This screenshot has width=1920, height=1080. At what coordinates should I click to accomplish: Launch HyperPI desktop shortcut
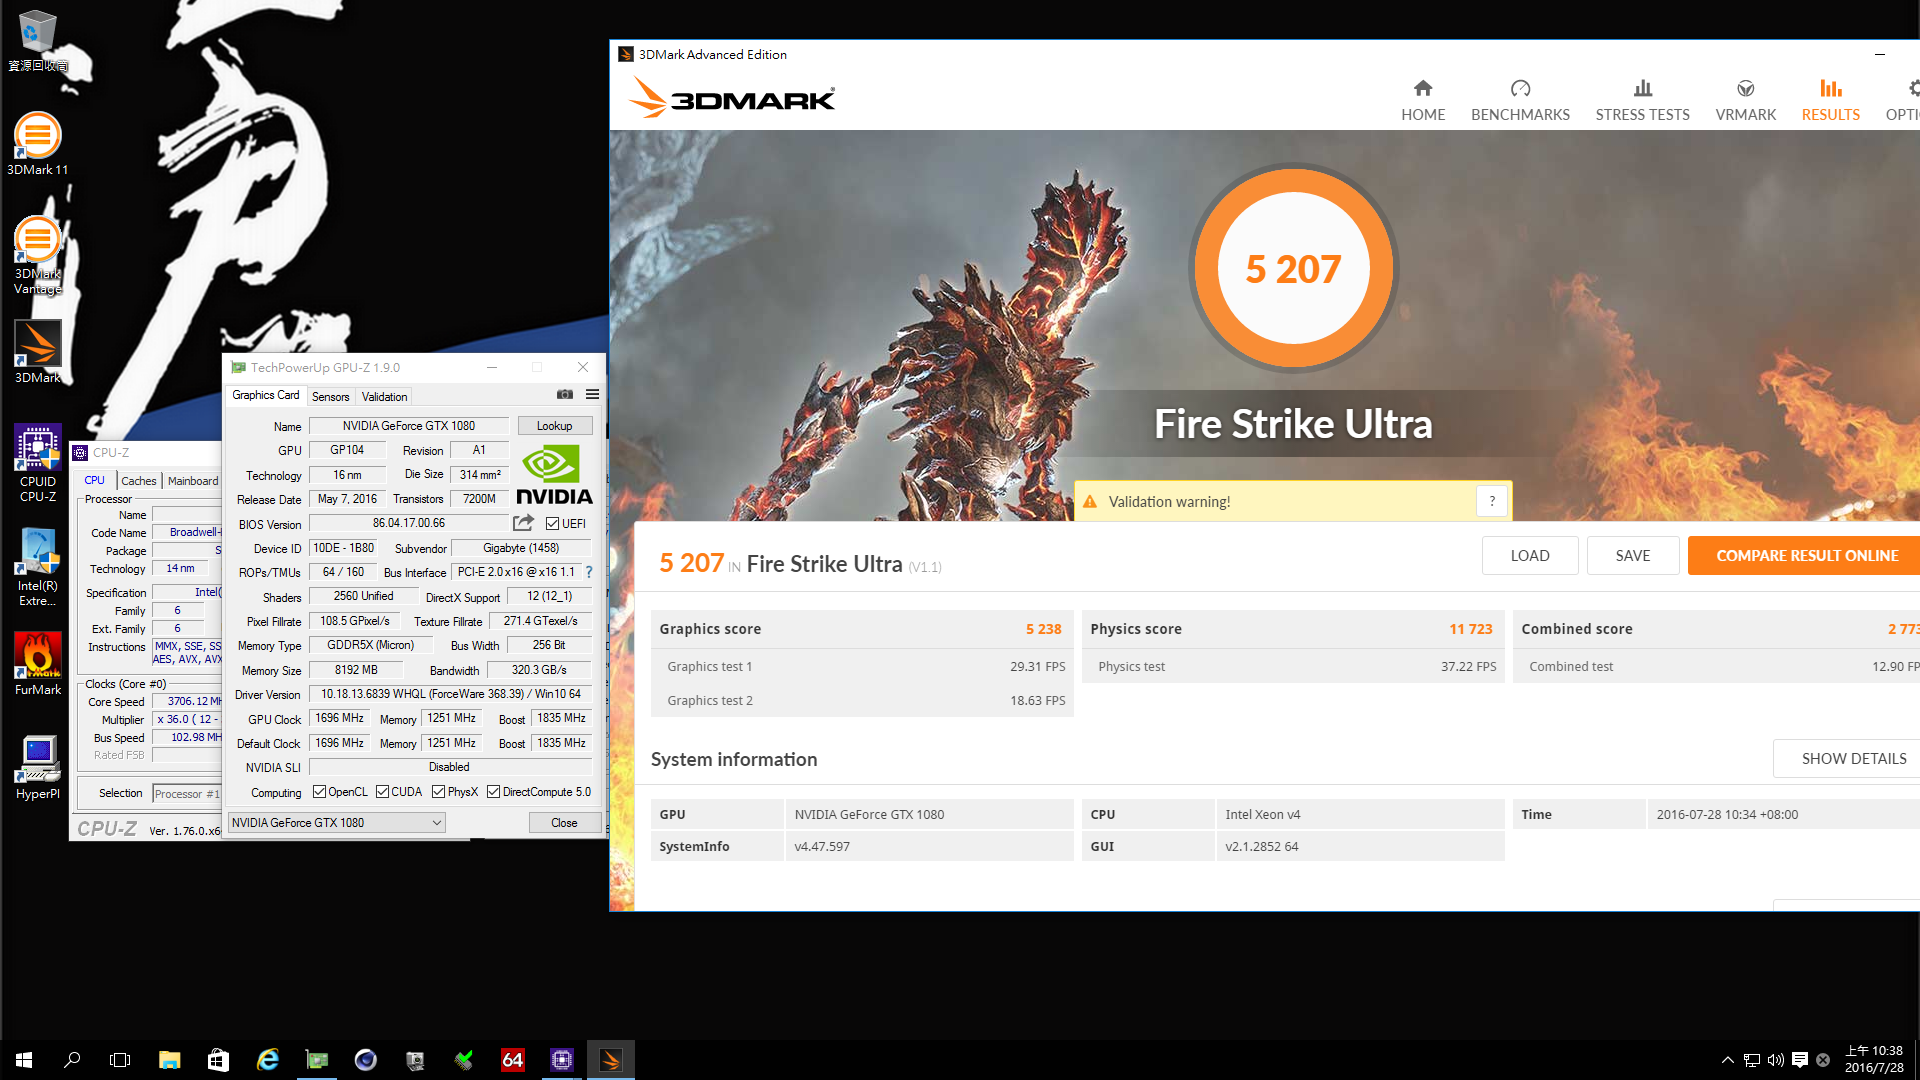37,767
